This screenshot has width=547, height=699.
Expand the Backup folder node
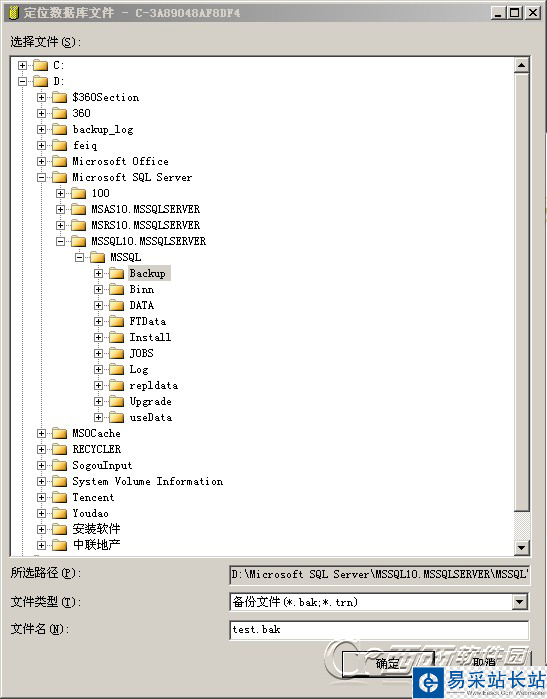99,274
